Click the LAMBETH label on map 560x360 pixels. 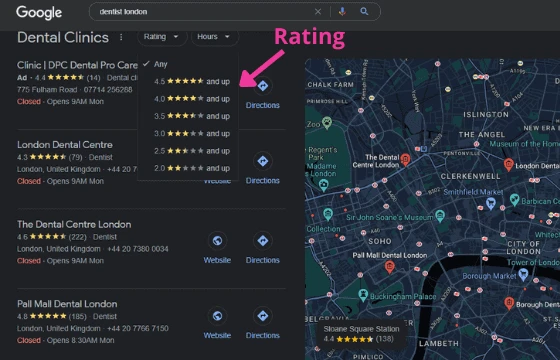439,344
